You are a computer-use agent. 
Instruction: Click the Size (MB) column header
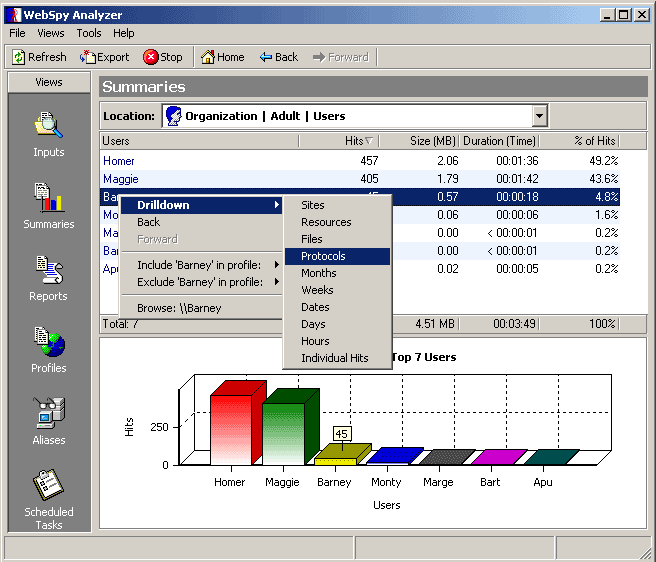click(419, 141)
